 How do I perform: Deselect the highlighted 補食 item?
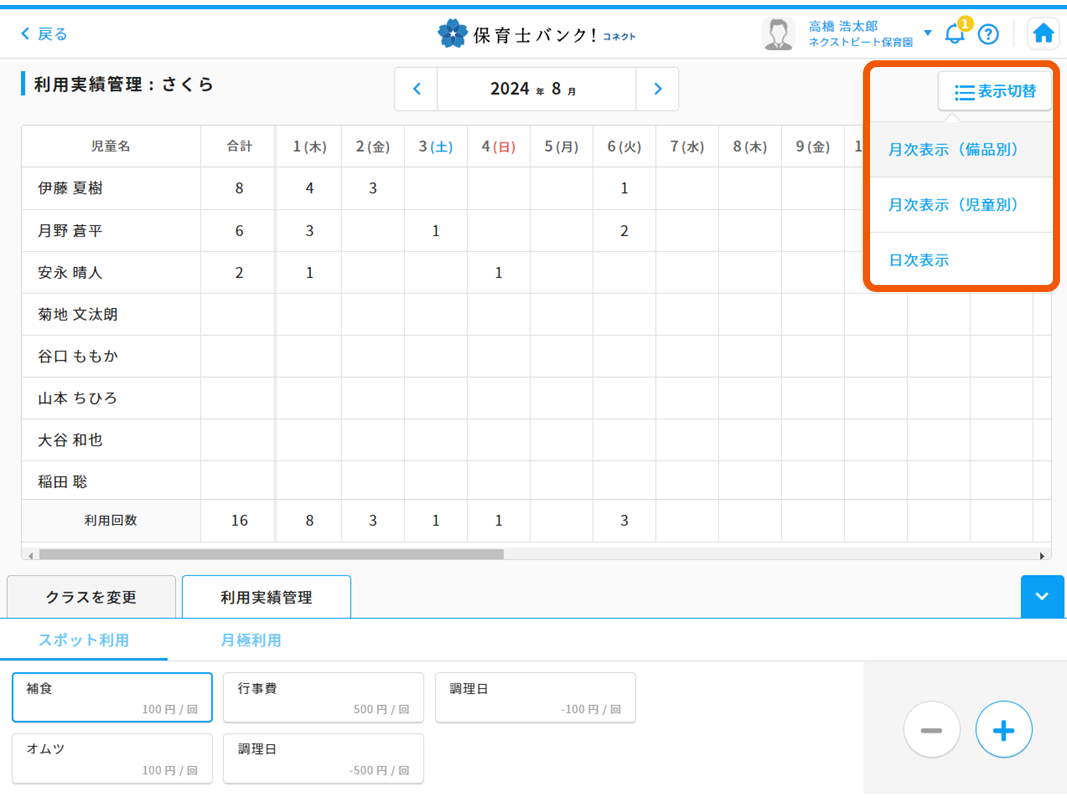[112, 698]
